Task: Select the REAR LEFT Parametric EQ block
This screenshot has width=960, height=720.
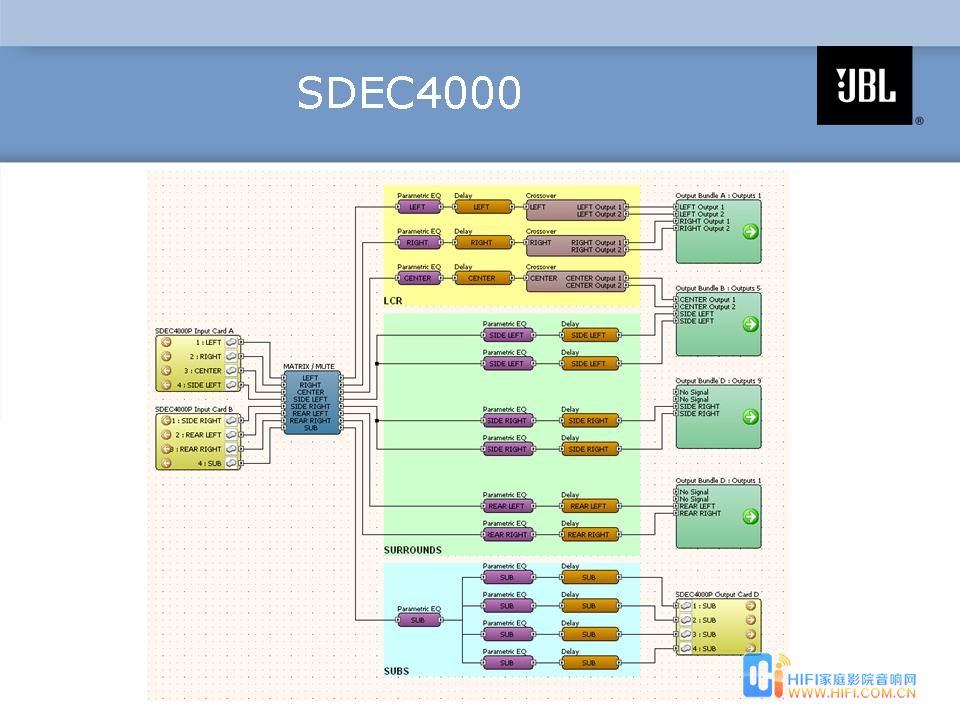Action: [506, 506]
